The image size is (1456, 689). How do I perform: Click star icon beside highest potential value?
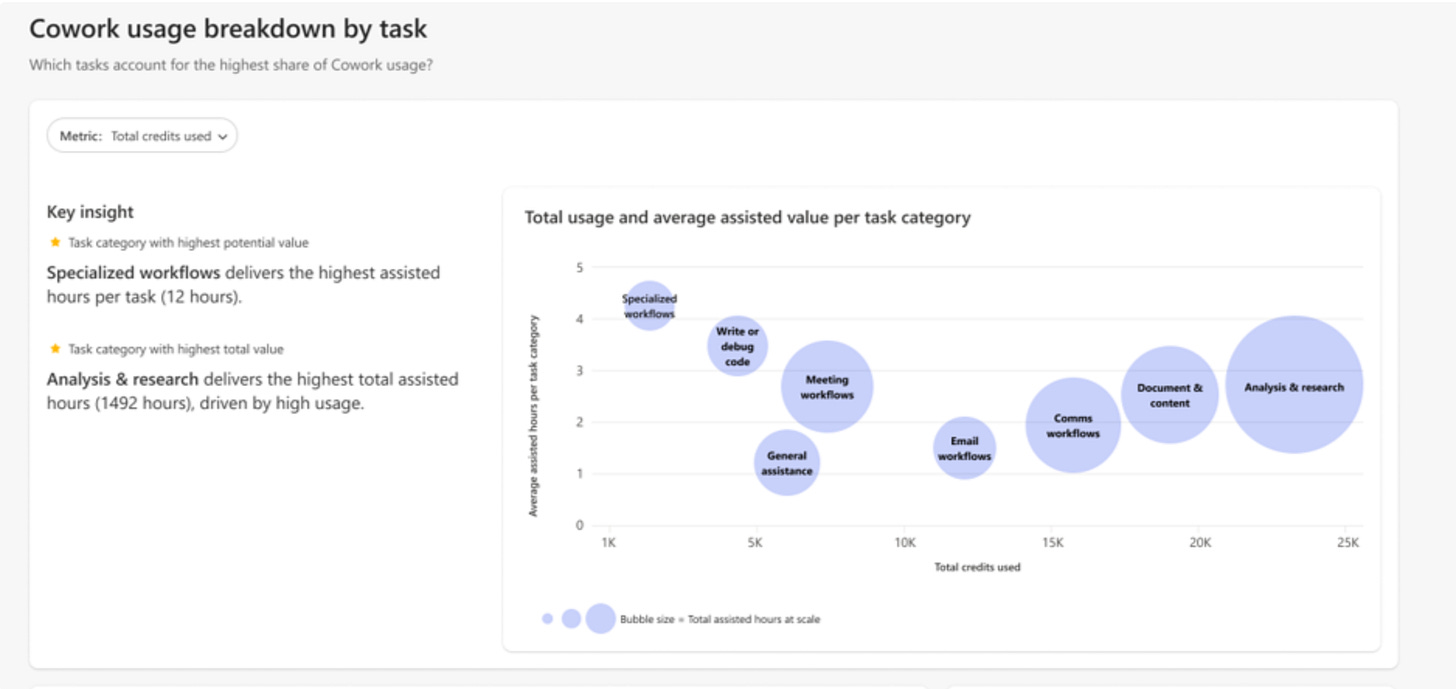tap(55, 242)
